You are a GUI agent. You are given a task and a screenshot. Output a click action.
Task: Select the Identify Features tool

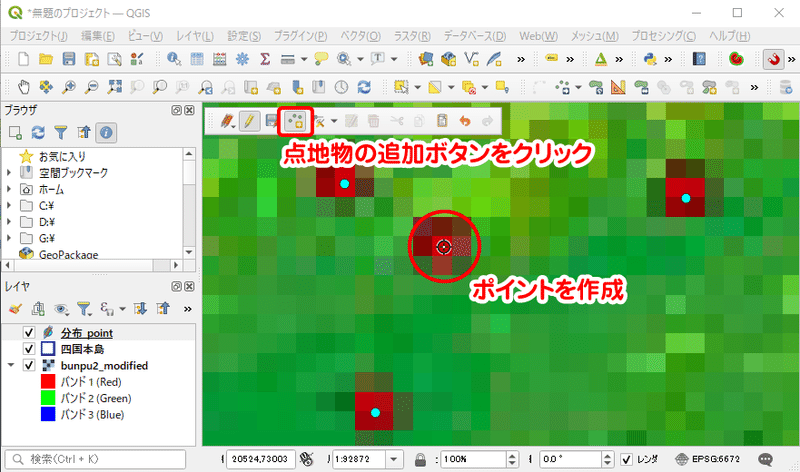[x=174, y=59]
